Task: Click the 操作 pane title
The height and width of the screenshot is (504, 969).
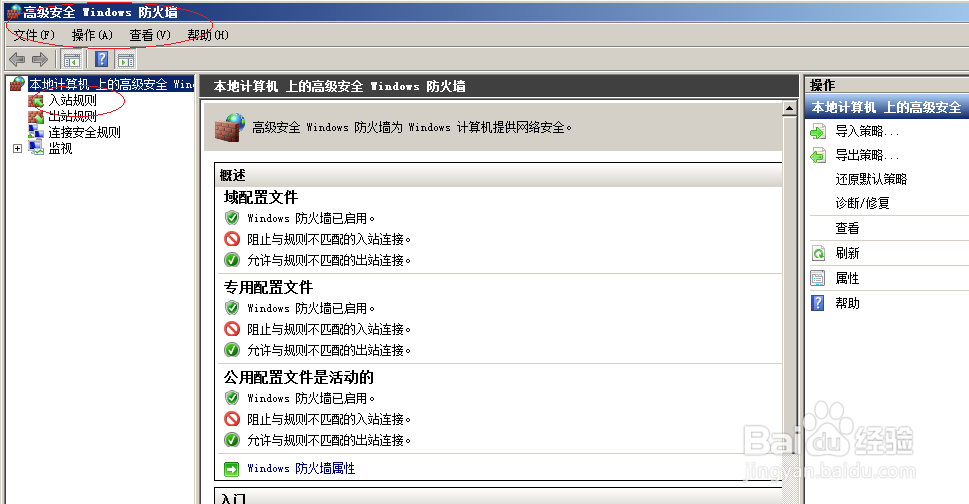Action: point(823,85)
